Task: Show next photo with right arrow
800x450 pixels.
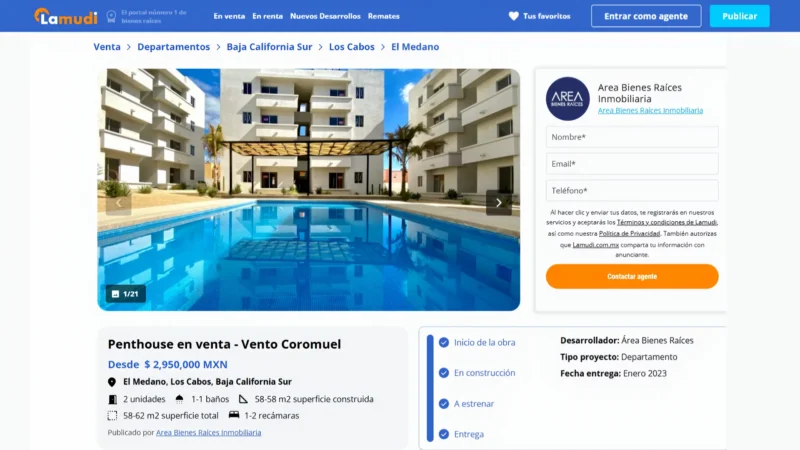Action: (x=498, y=203)
